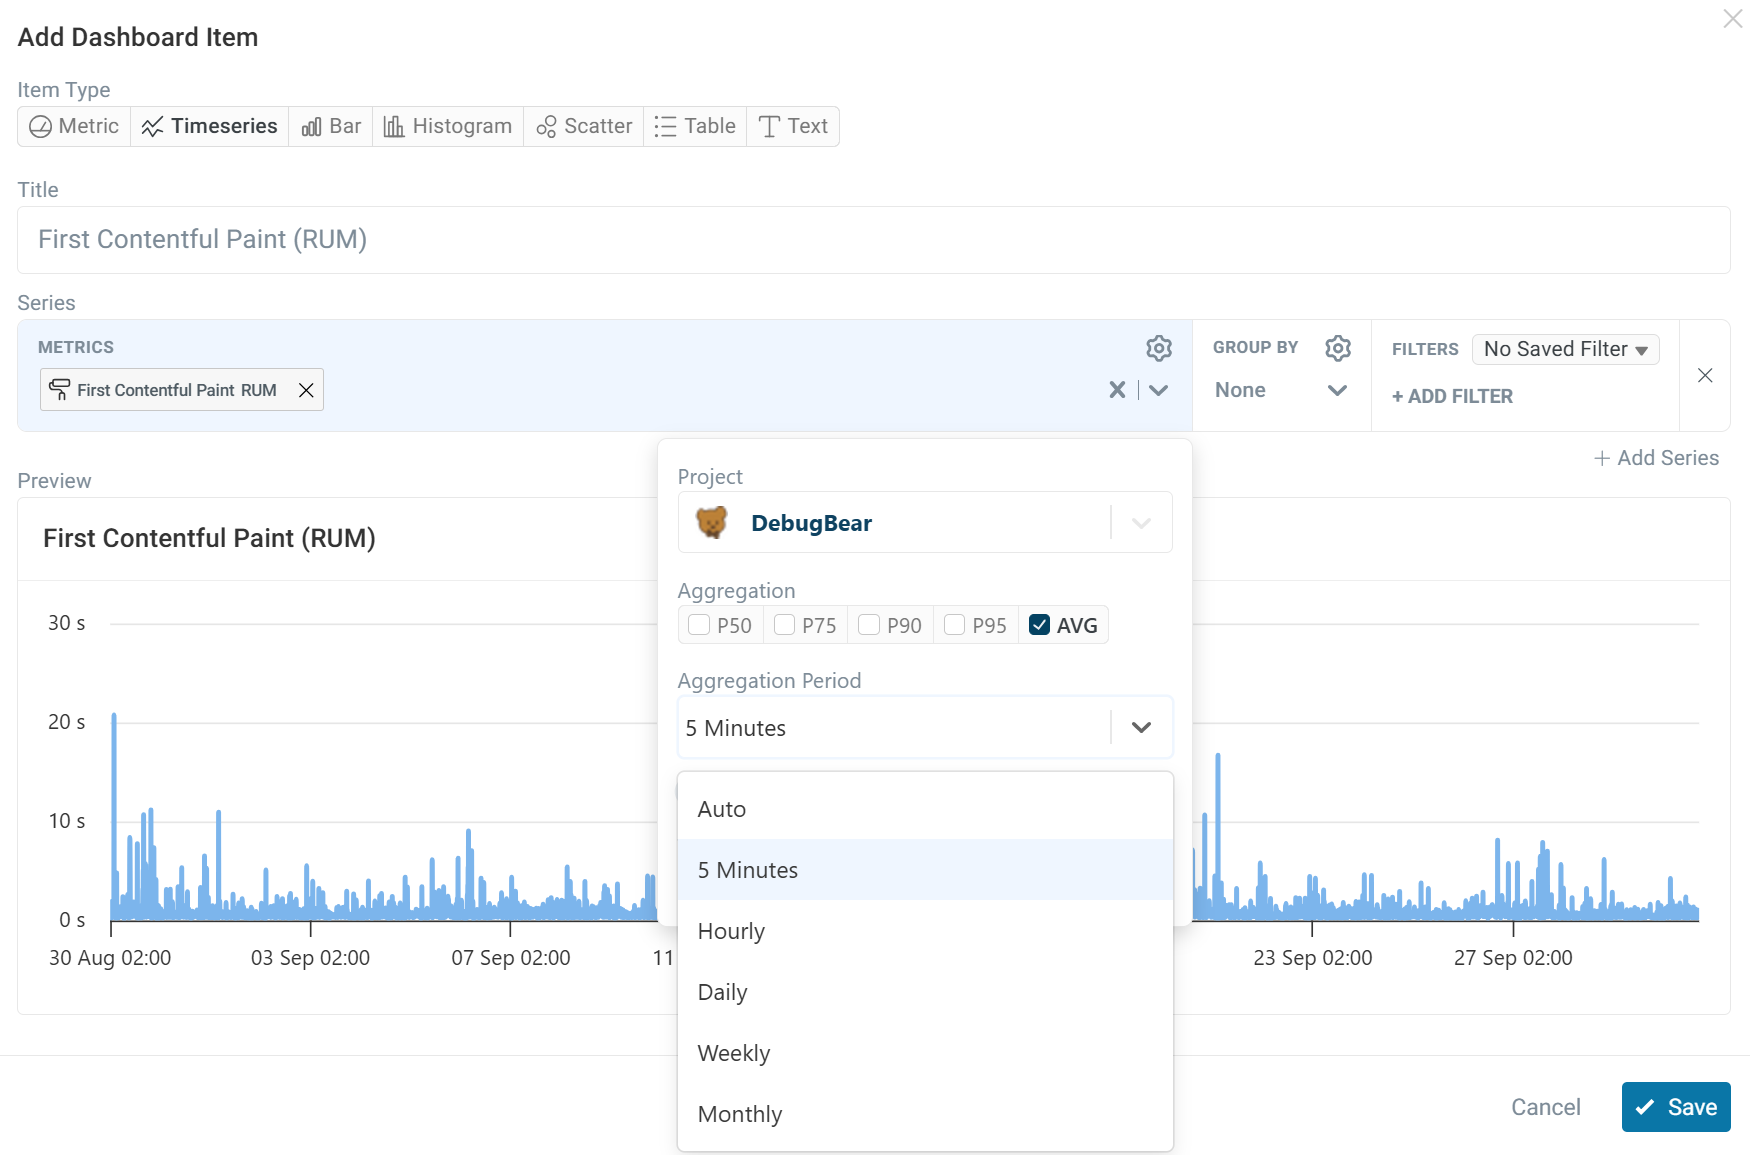Open metrics settings gear icon
Viewport: 1750px width, 1155px height.
1159,348
